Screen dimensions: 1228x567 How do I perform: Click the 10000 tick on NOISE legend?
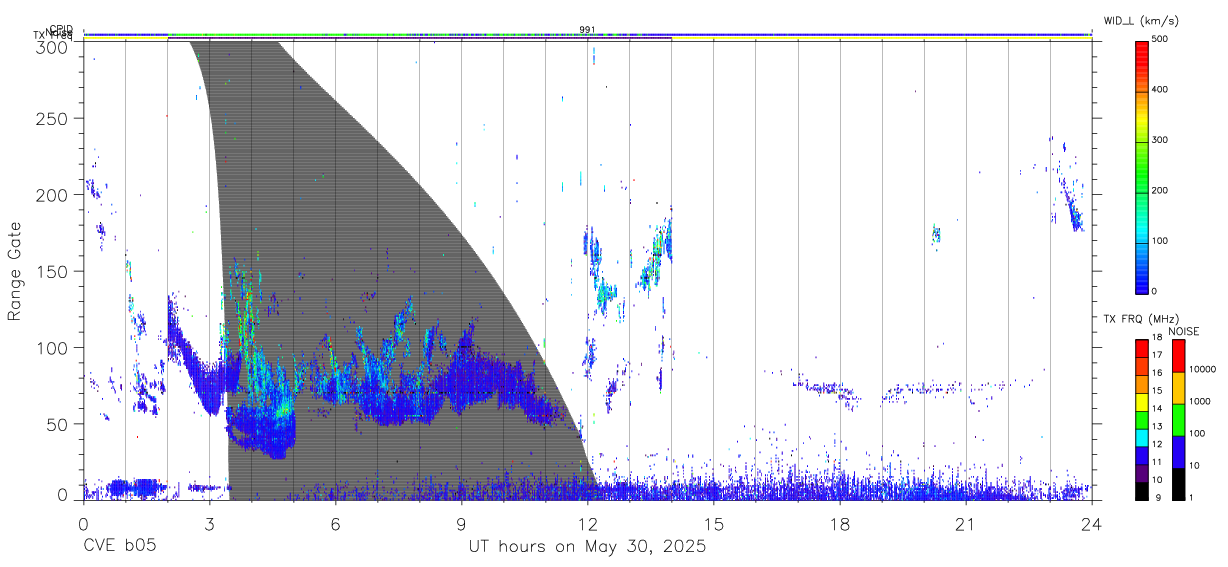tap(1203, 370)
